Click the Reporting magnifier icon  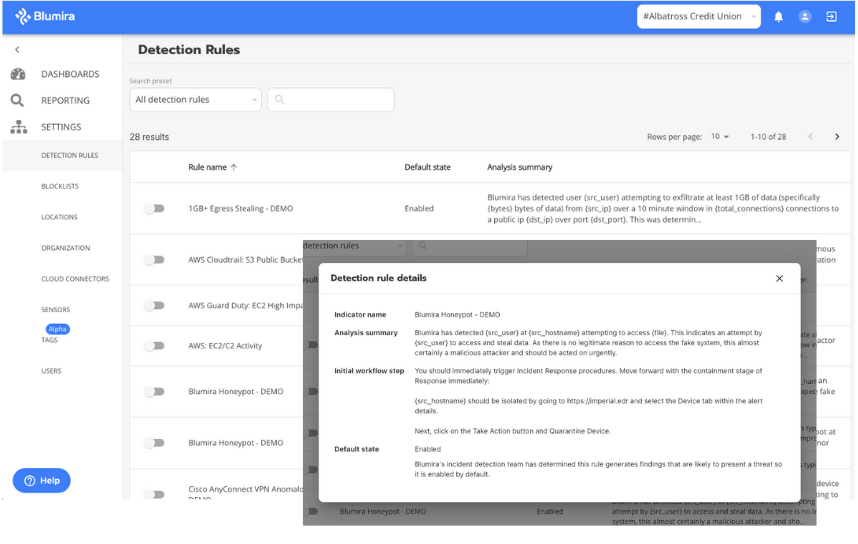18,100
